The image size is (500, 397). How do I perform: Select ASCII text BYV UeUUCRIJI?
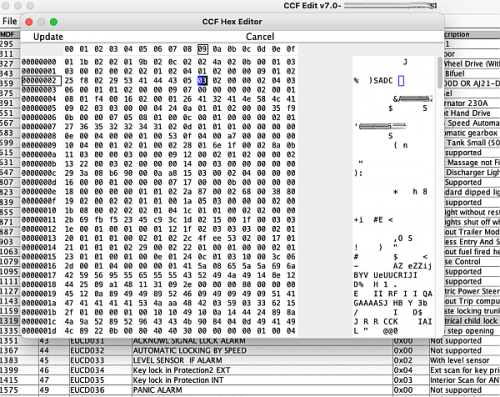(385, 275)
